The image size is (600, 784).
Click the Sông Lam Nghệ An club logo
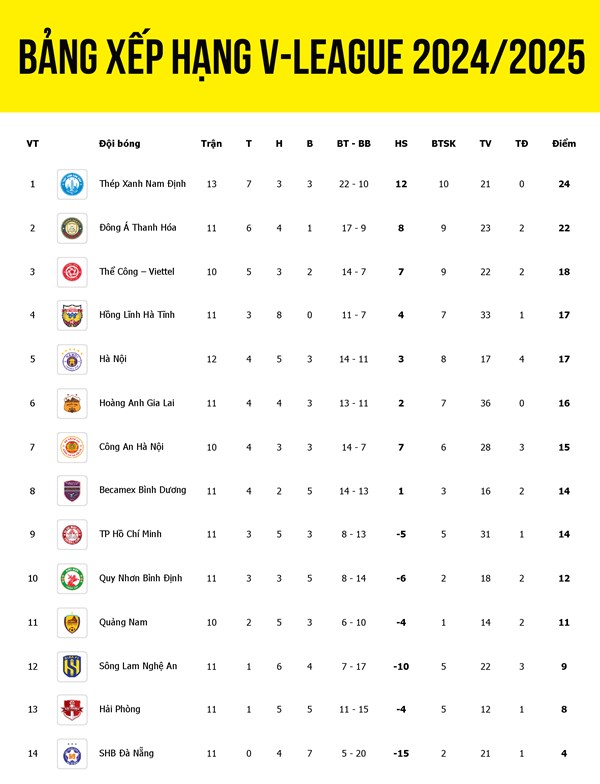coord(72,666)
